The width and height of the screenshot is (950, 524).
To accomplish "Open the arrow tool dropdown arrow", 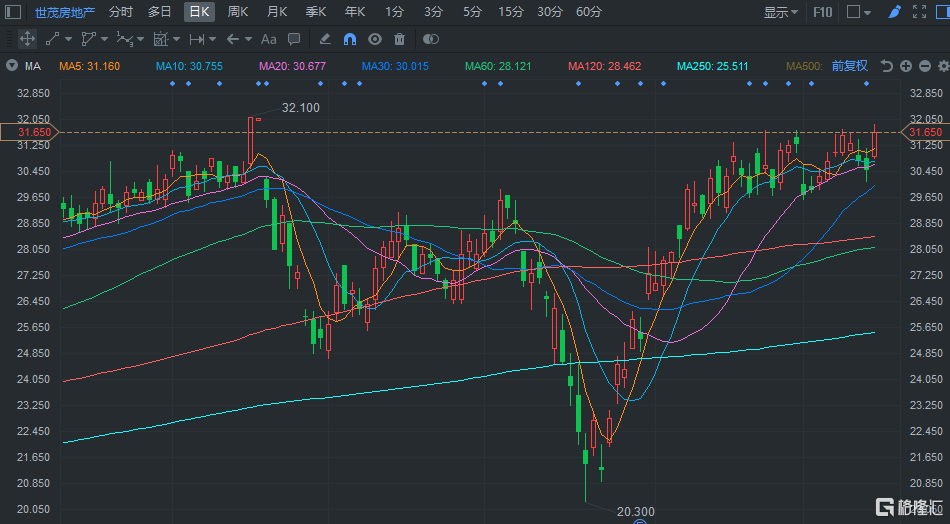I will (248, 39).
